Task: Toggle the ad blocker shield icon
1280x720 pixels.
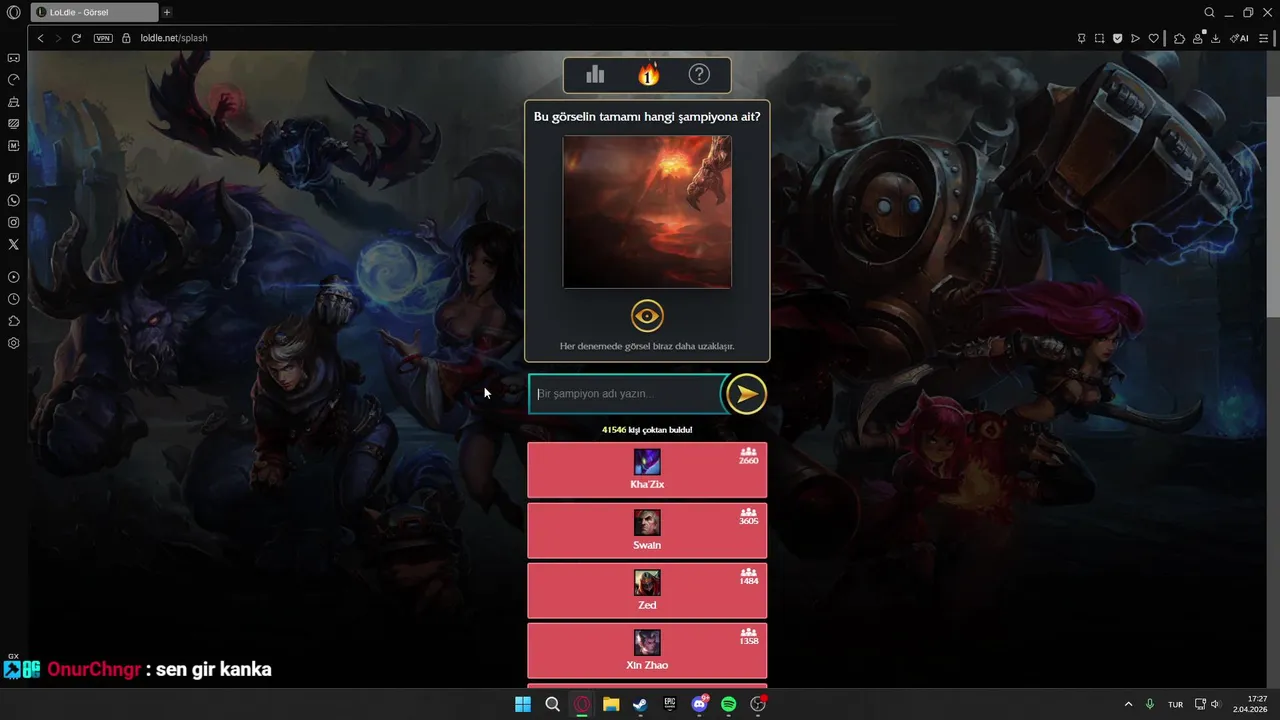Action: (1117, 38)
